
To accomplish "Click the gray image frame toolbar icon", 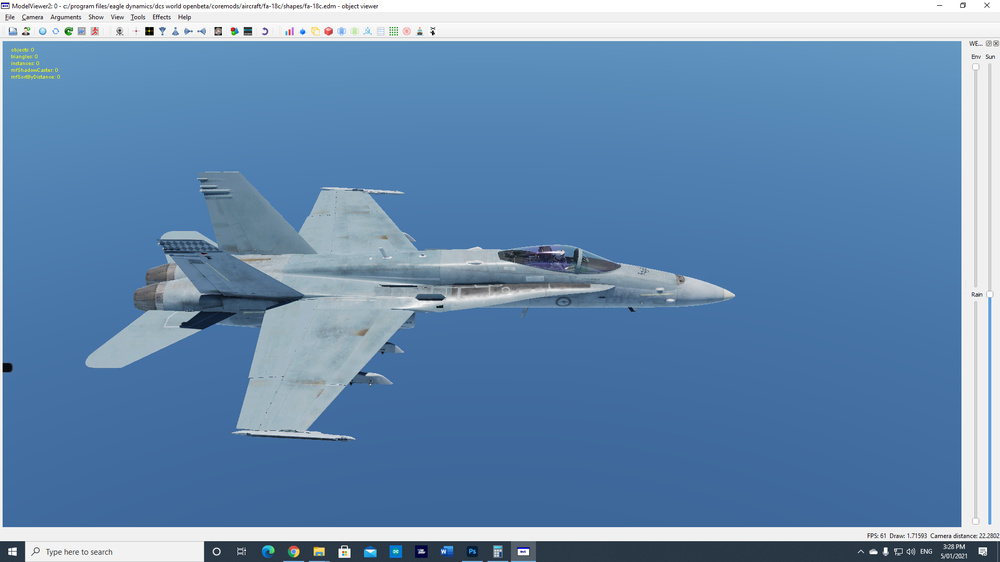I will click(x=82, y=31).
